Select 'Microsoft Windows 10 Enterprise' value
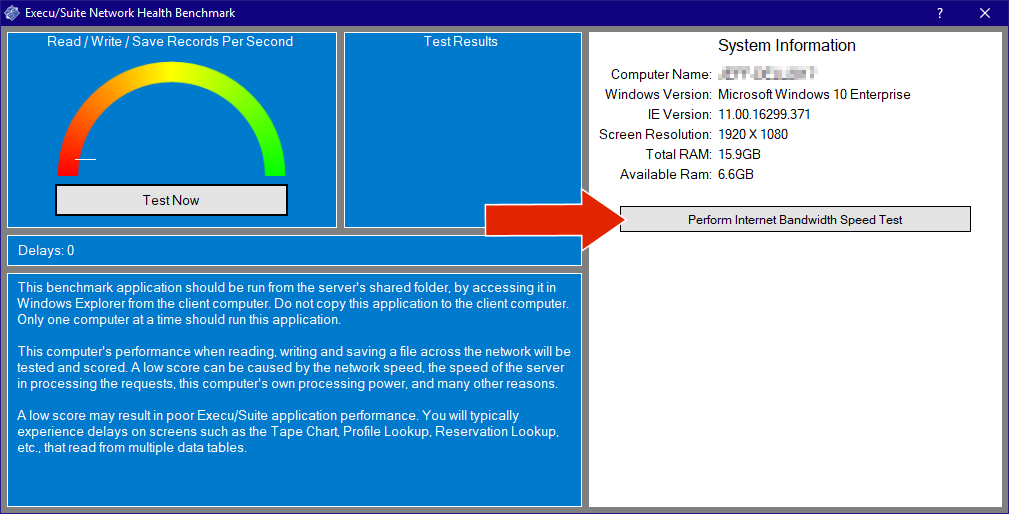The height and width of the screenshot is (514, 1009). 814,95
